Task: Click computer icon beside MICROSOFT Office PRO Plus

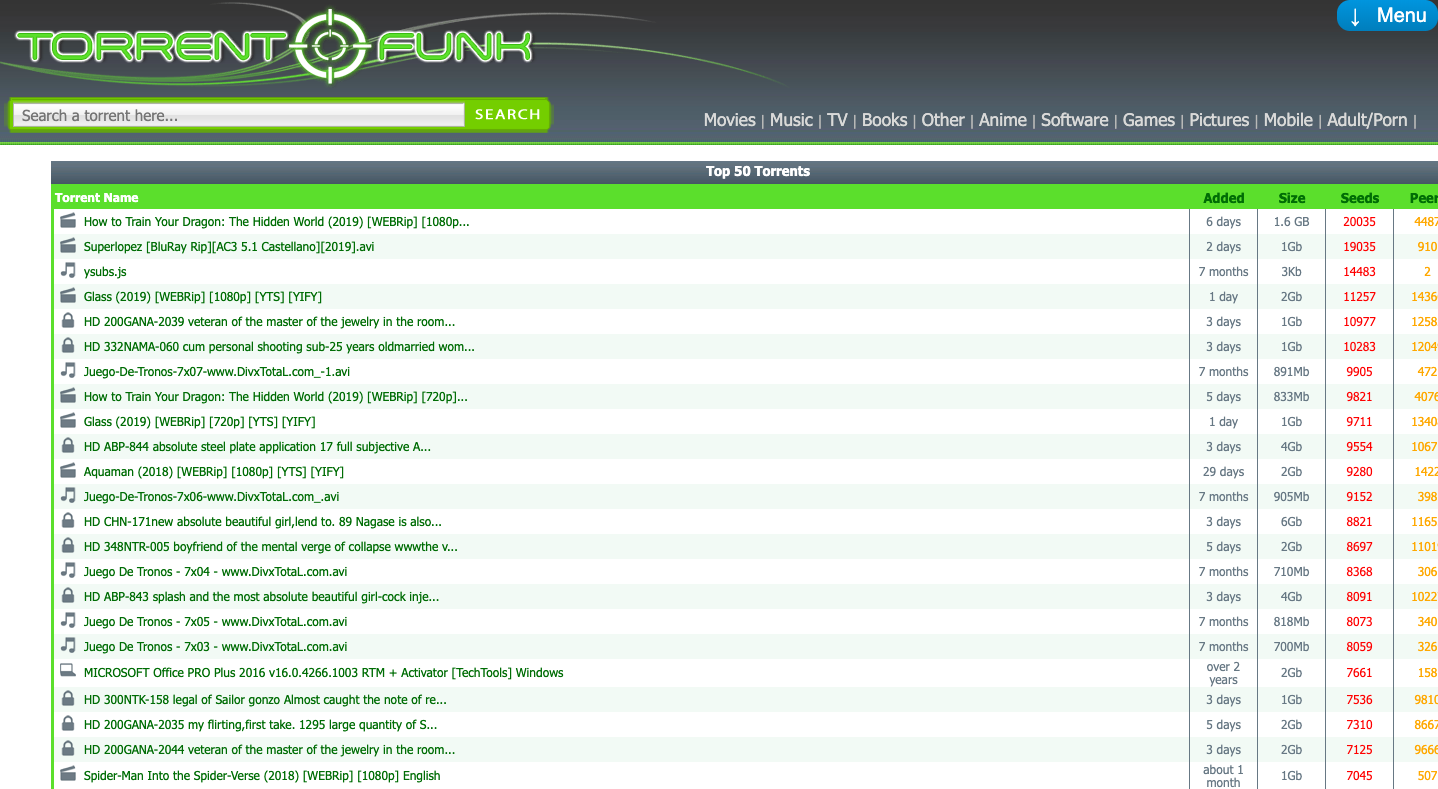Action: (x=68, y=672)
